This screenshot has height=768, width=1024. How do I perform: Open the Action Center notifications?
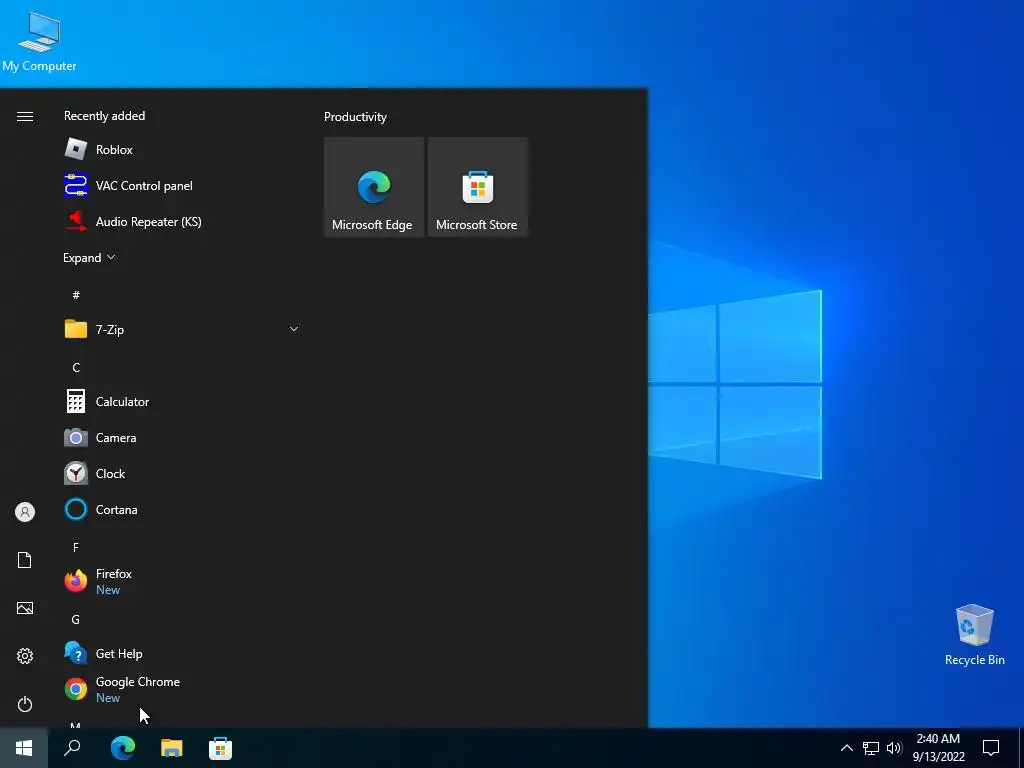click(x=991, y=748)
